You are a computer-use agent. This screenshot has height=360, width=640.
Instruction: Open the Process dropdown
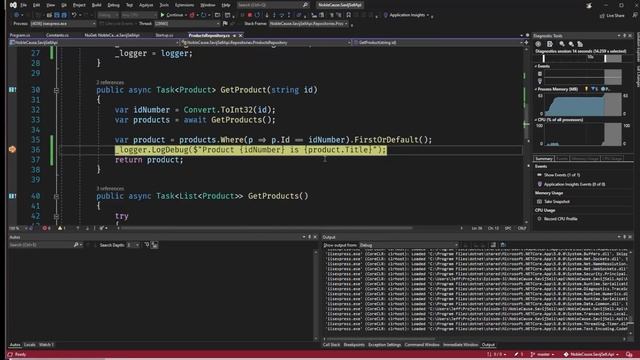click(63, 24)
